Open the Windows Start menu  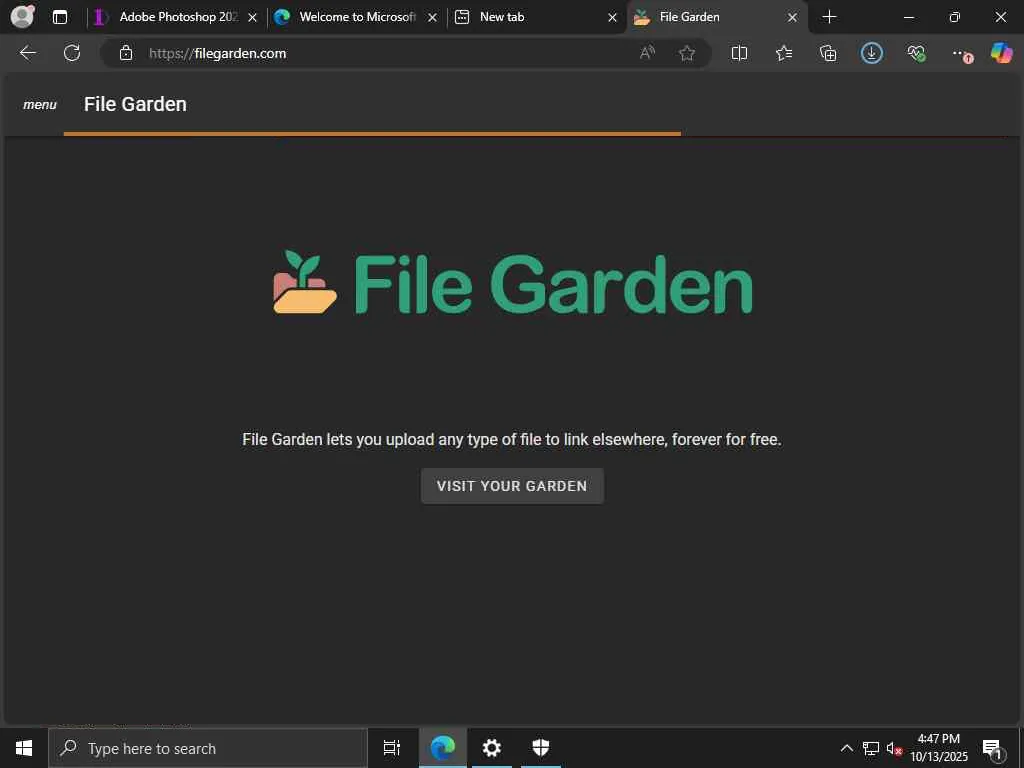(24, 748)
